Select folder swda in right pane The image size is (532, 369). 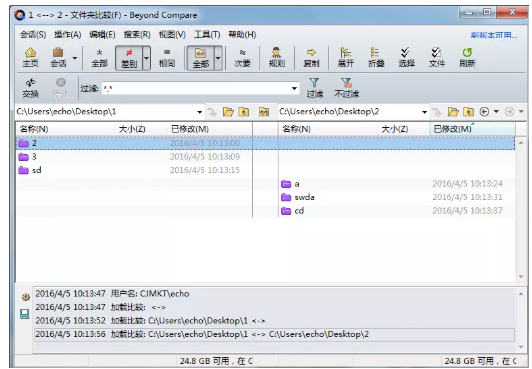click(x=397, y=197)
